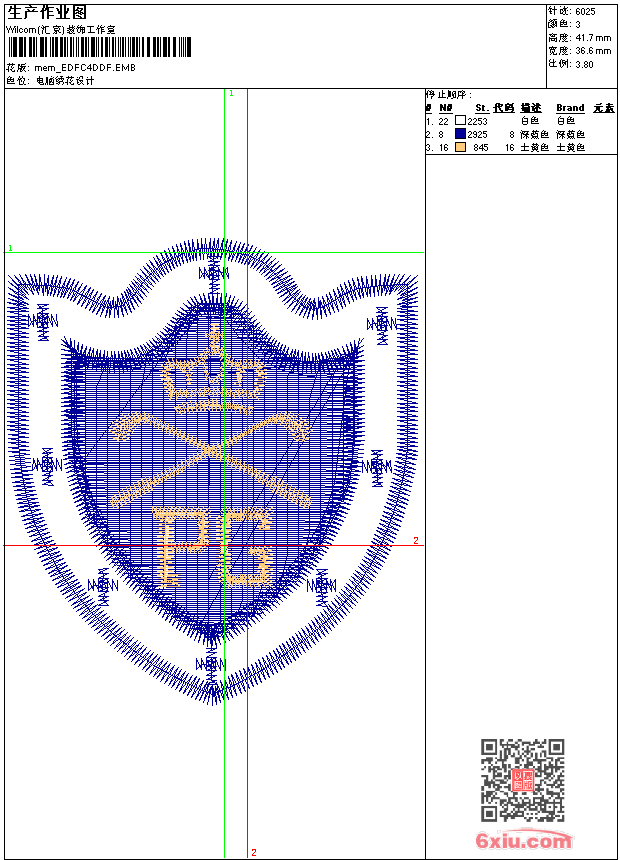Click the title '生产作业图'

(x=47, y=12)
